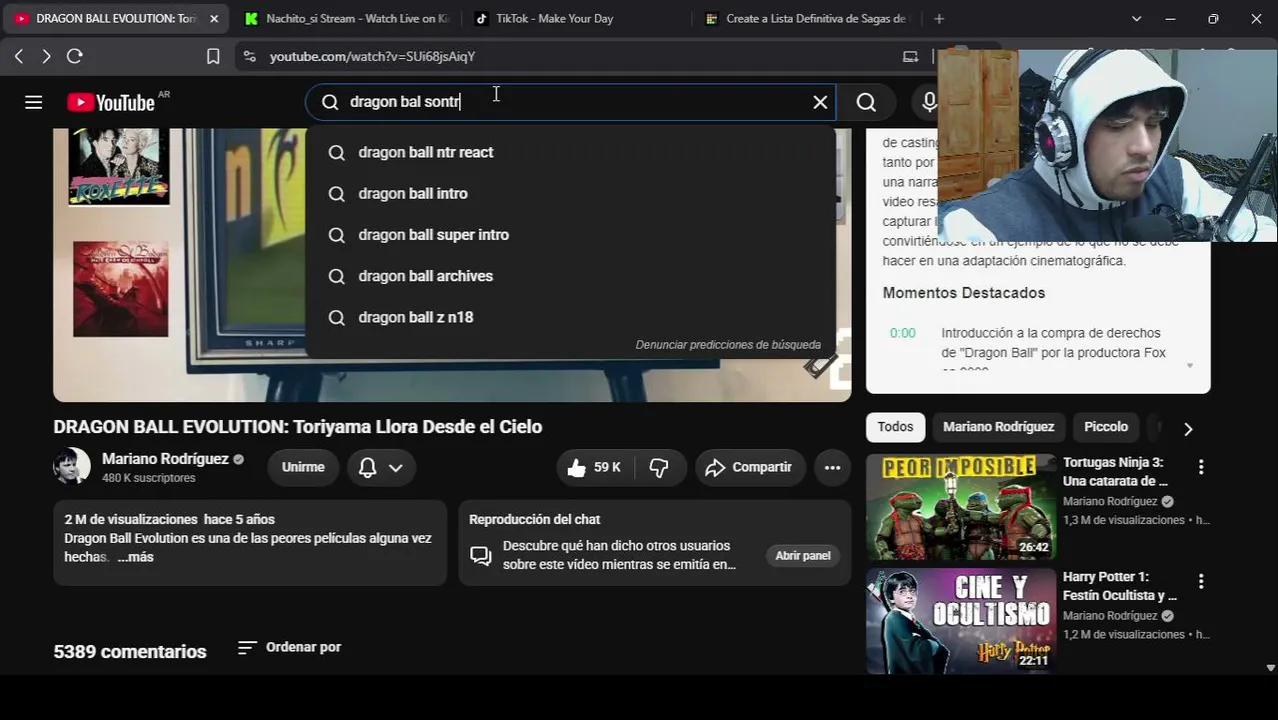Click the browser address bar URL
The image size is (1278, 720).
(x=372, y=57)
